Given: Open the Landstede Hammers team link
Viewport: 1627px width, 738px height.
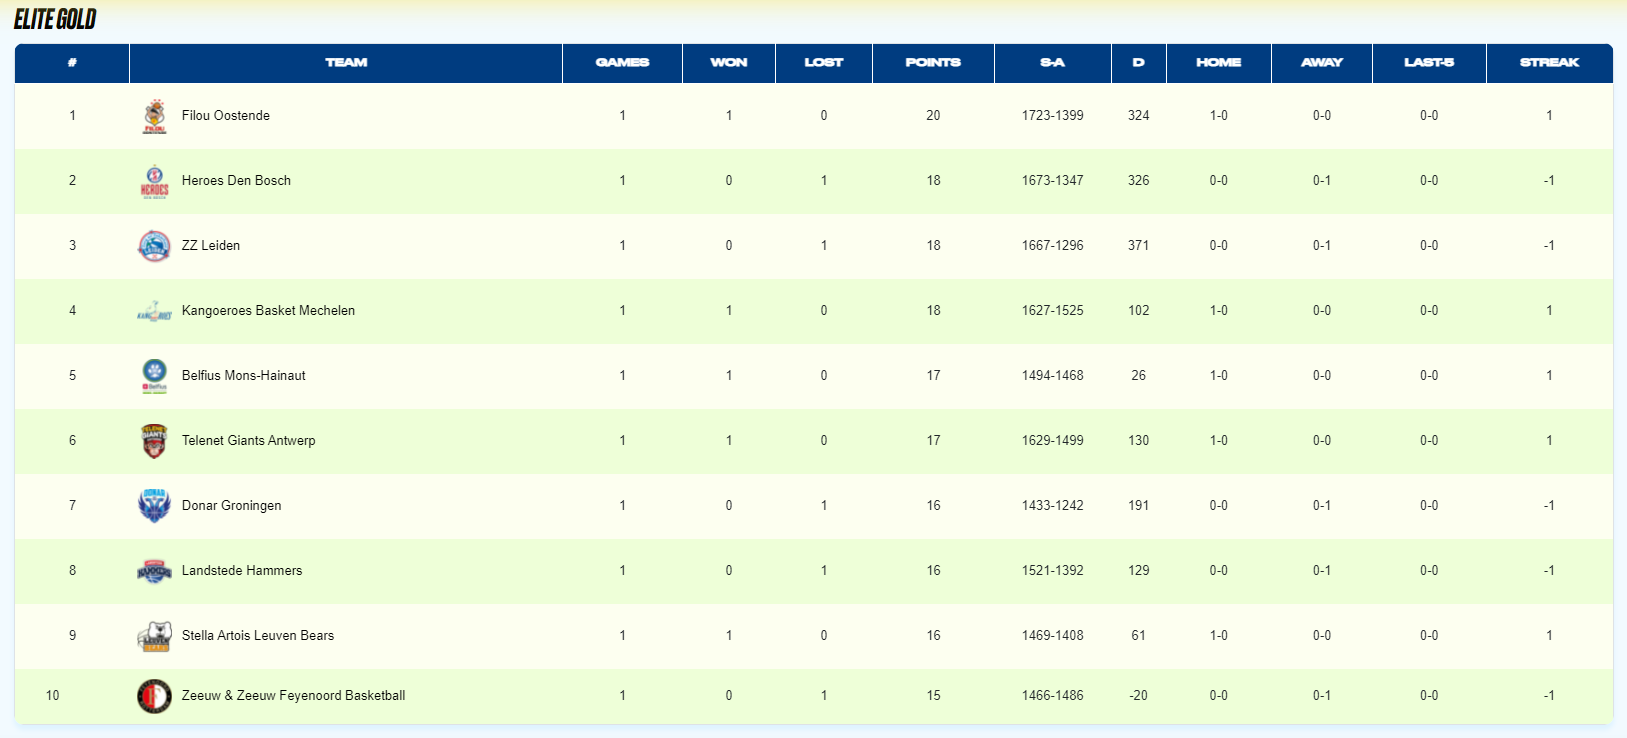Looking at the screenshot, I should click(x=242, y=571).
